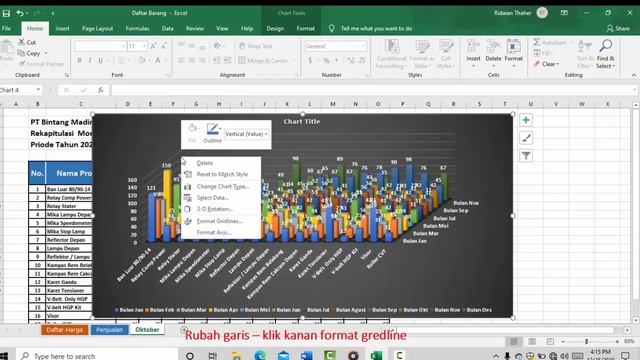640x360 pixels.
Task: Click the Chart Styles brush button
Action: pyautogui.click(x=526, y=138)
